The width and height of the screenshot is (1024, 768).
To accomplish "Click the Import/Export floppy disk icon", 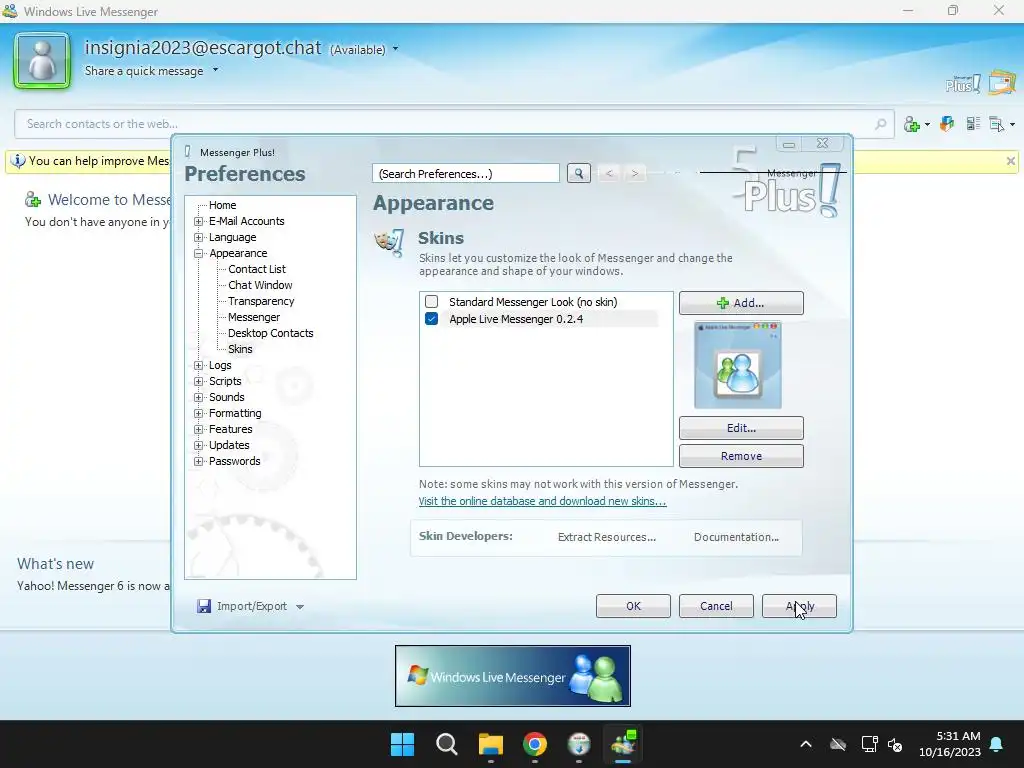I will tap(204, 606).
